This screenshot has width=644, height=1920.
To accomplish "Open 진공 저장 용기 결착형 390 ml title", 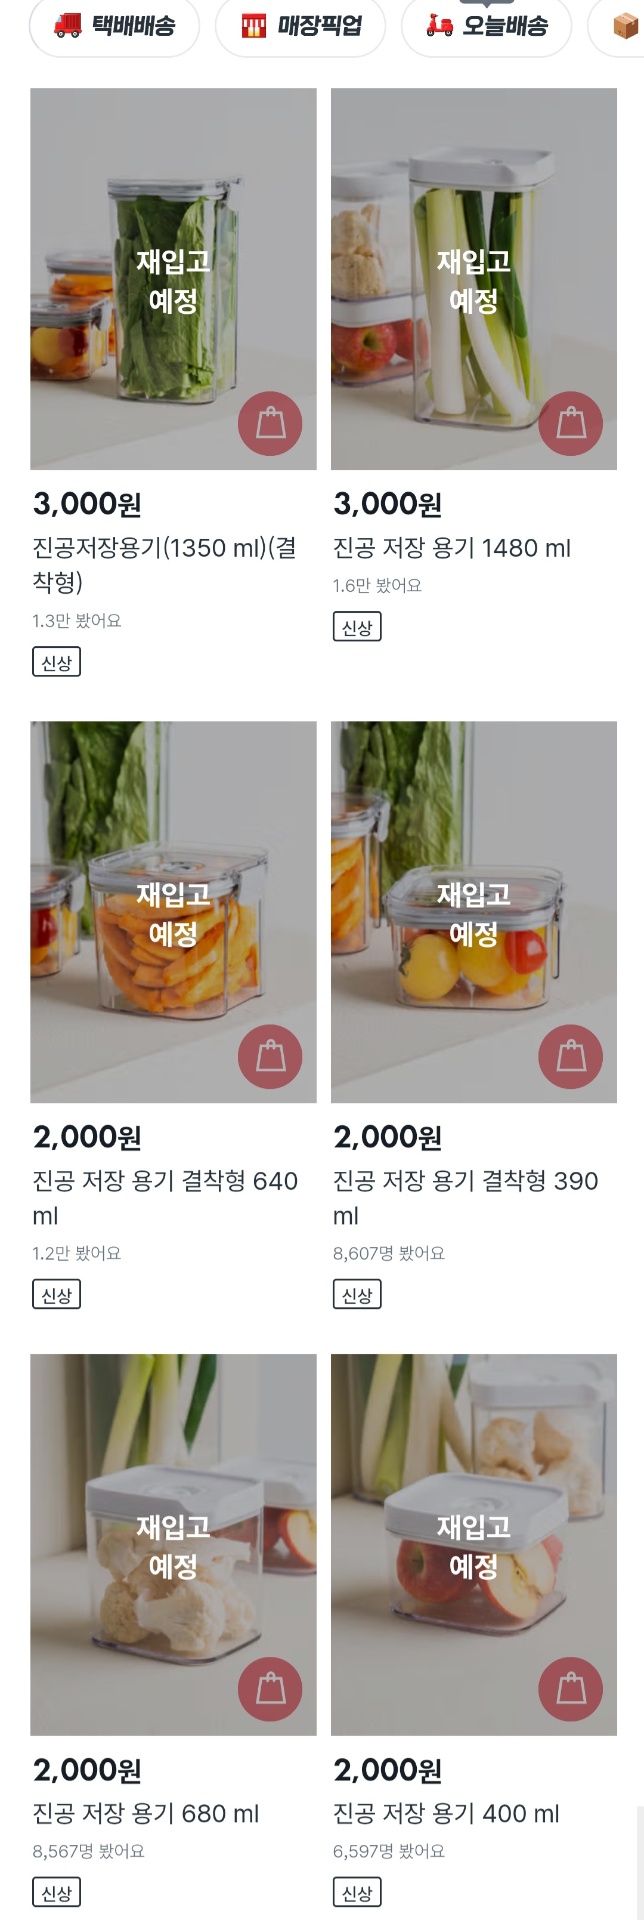I will [465, 1198].
